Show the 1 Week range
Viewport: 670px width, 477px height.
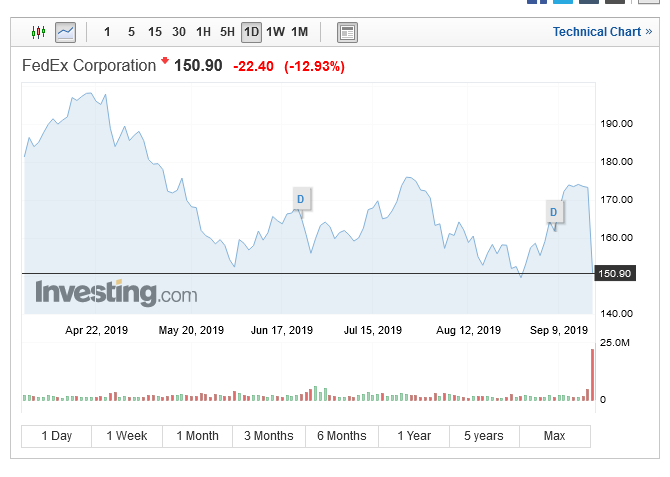click(127, 436)
